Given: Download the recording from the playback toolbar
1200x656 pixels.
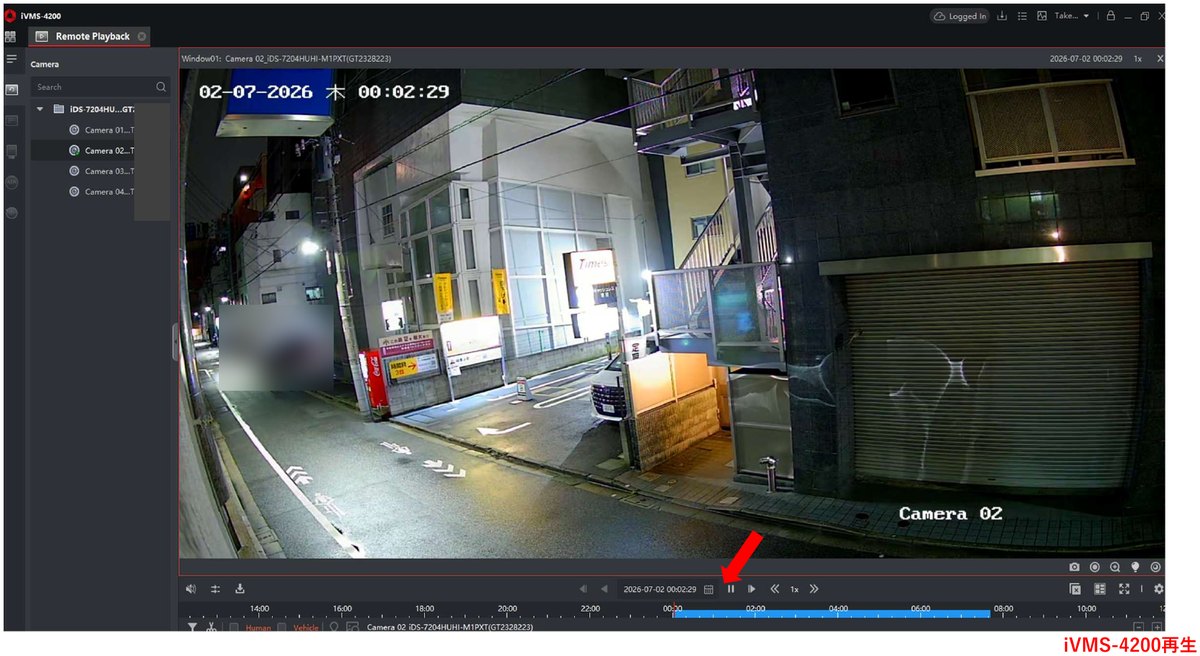Looking at the screenshot, I should (240, 589).
